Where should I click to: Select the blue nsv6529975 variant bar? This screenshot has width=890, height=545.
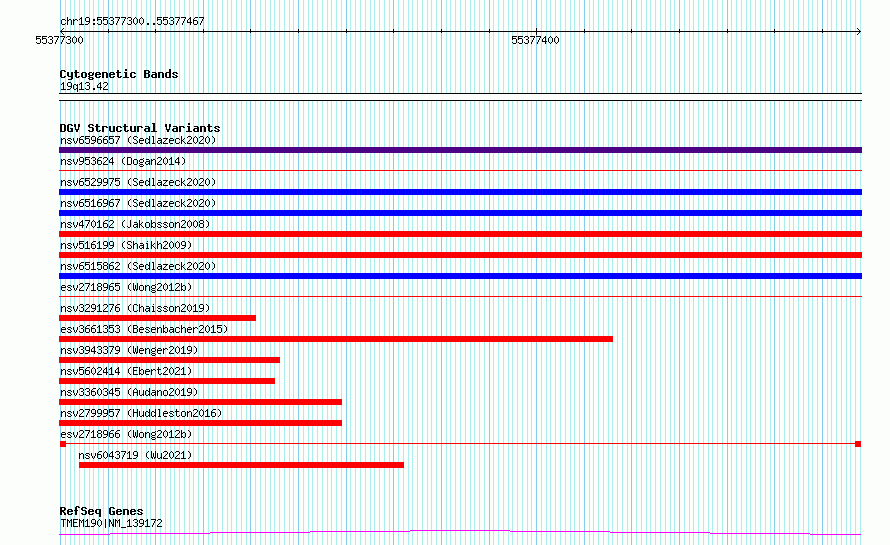coord(460,192)
